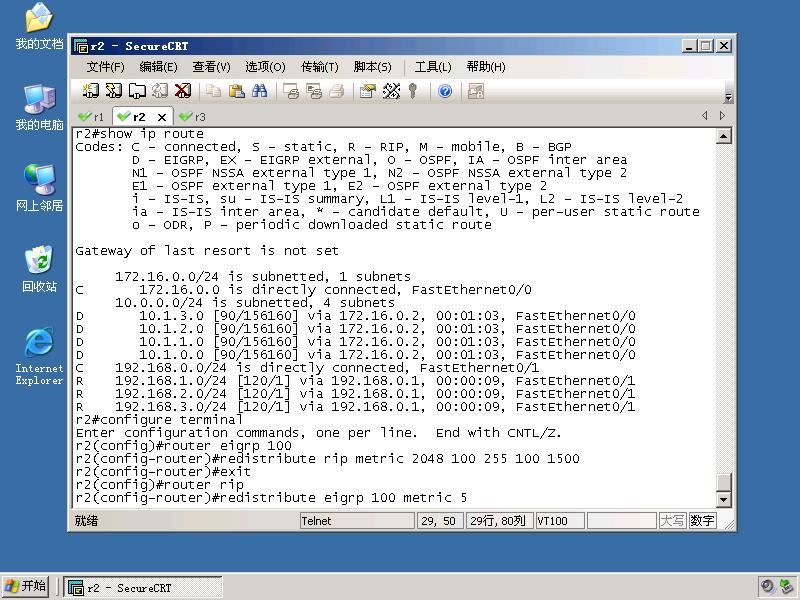Image resolution: width=800 pixels, height=600 pixels.
Task: Click 'Gateway of last resort' line
Action: 207,251
